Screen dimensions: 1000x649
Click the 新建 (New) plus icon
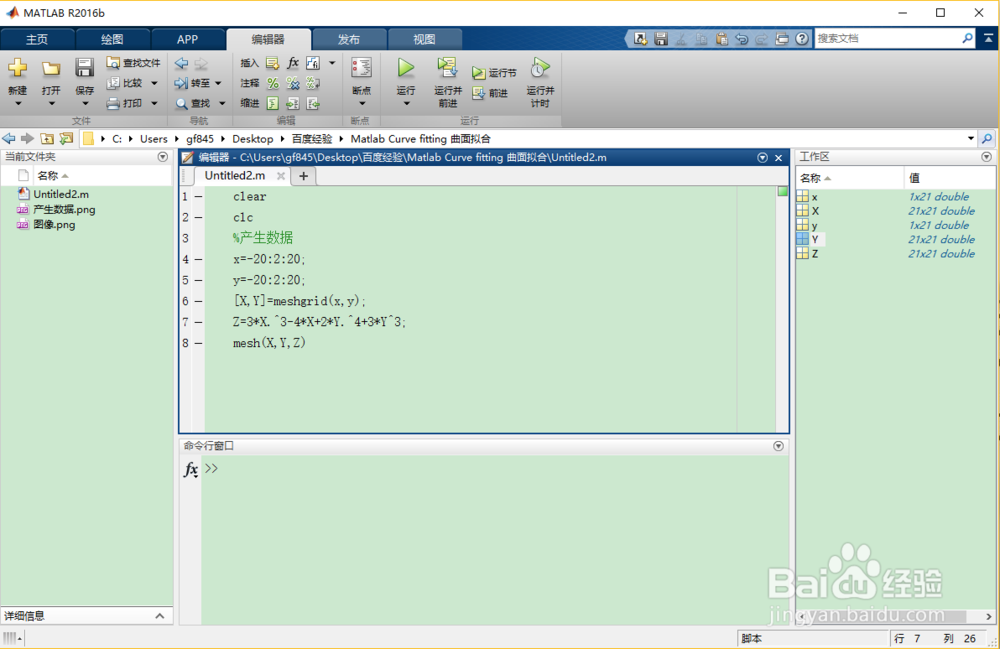[x=18, y=68]
